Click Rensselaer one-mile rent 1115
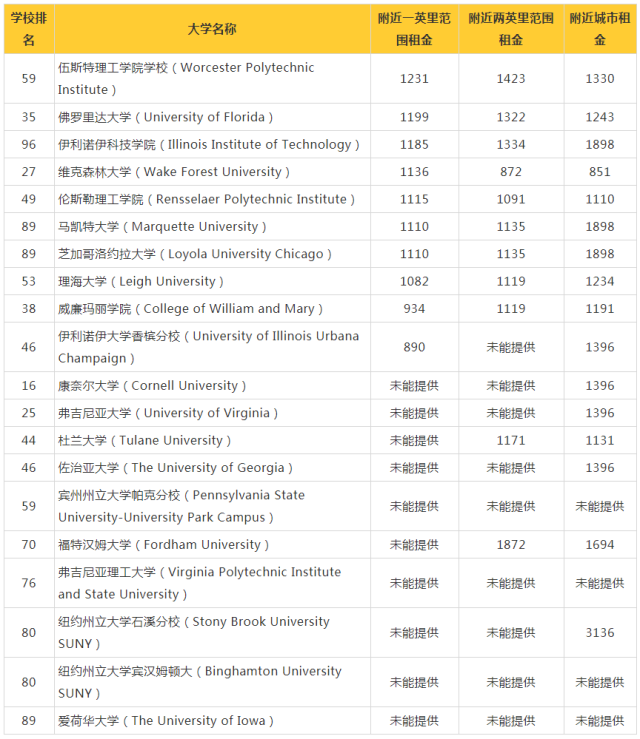The width and height of the screenshot is (640, 739). [x=414, y=199]
